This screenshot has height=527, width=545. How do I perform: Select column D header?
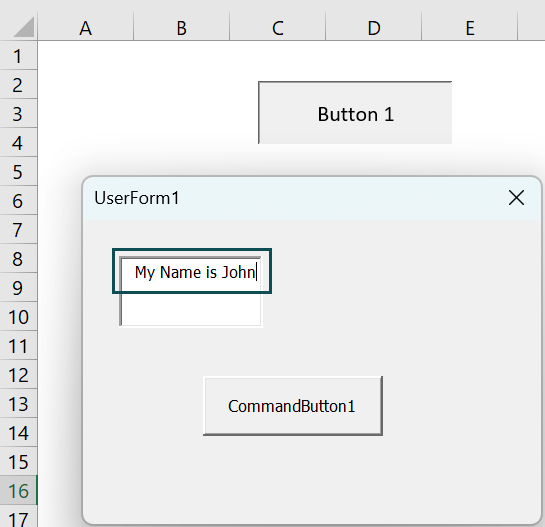(374, 28)
